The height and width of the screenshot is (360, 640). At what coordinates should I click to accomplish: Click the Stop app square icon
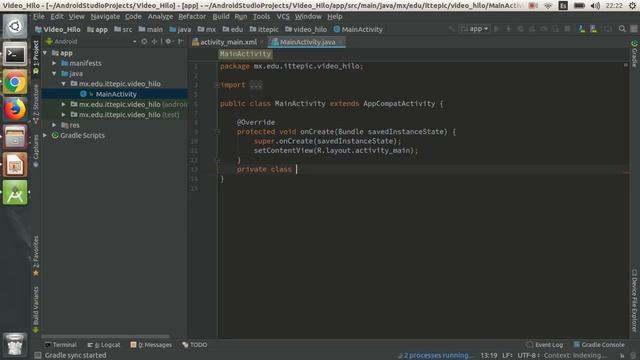point(567,29)
